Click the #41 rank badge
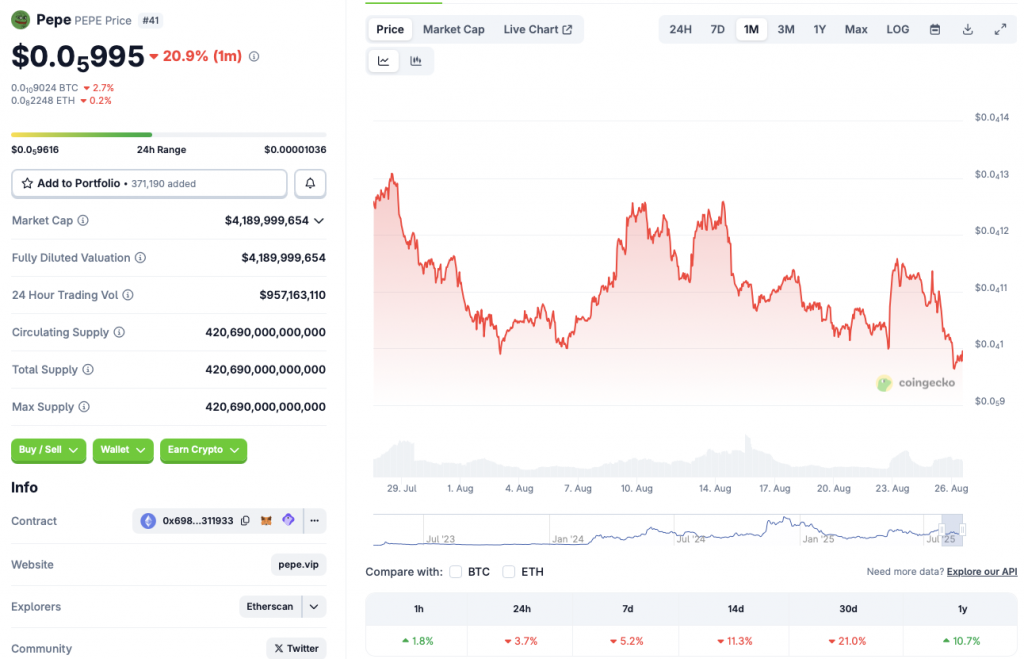 [151, 20]
